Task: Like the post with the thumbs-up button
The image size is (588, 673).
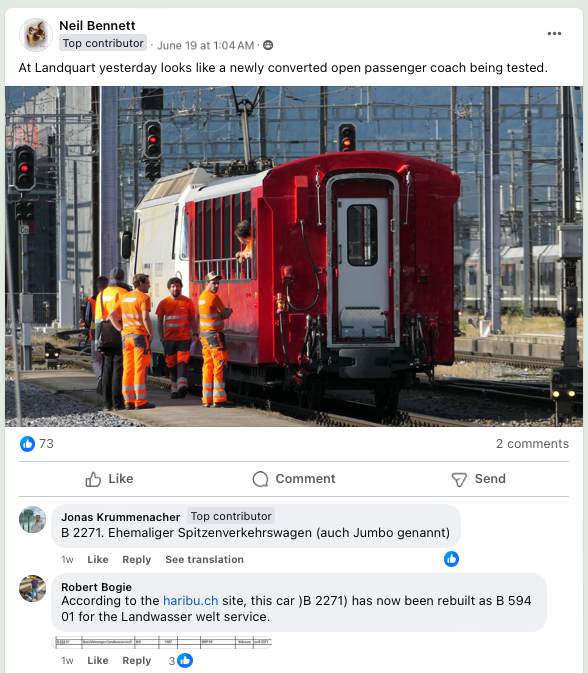Action: click(109, 479)
